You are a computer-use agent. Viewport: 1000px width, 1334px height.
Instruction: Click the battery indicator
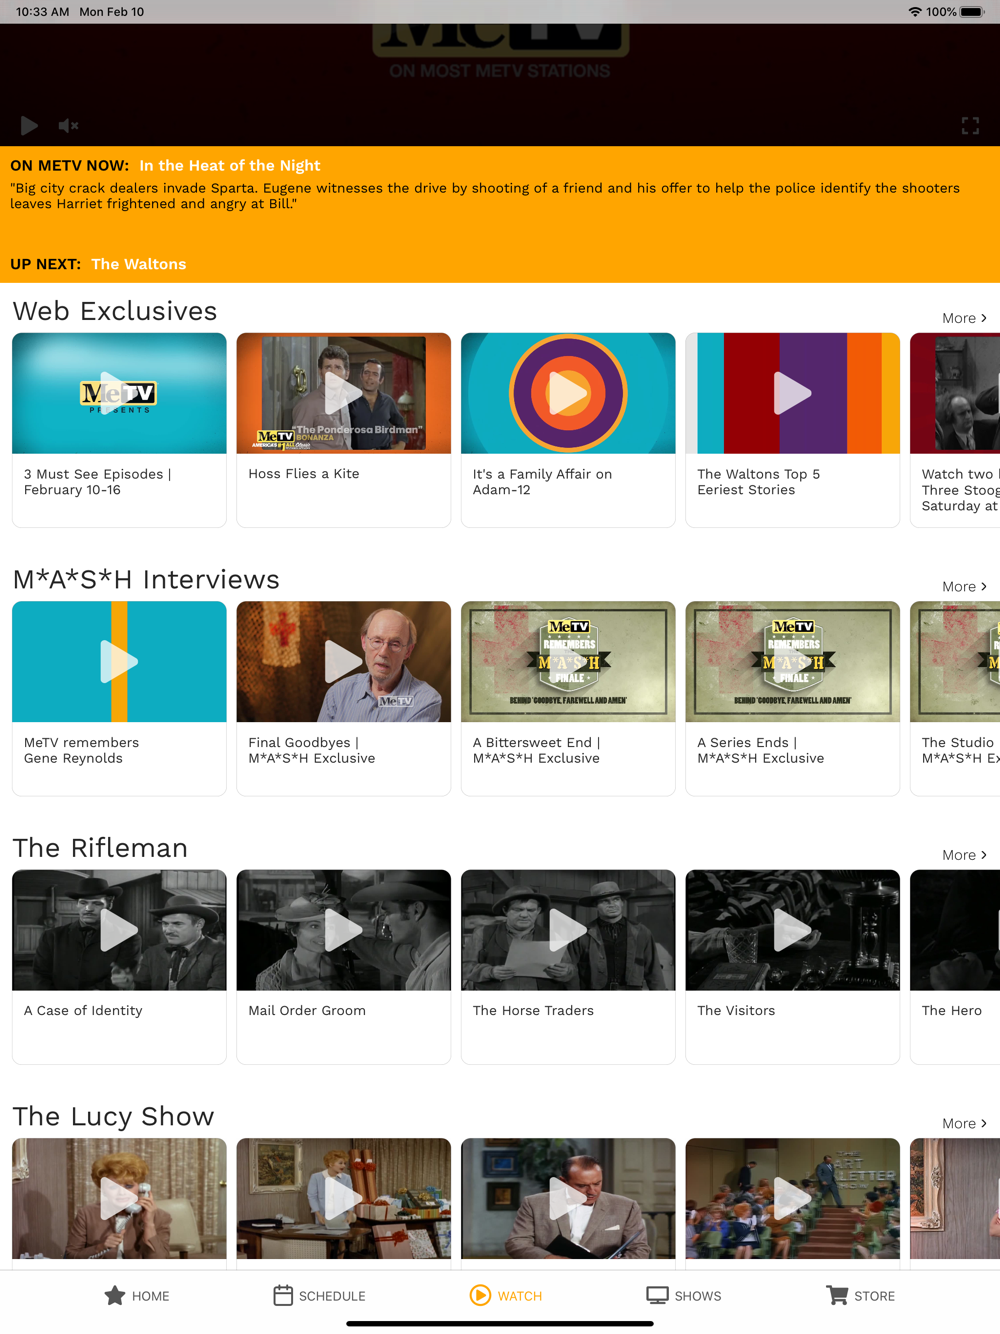click(x=972, y=12)
